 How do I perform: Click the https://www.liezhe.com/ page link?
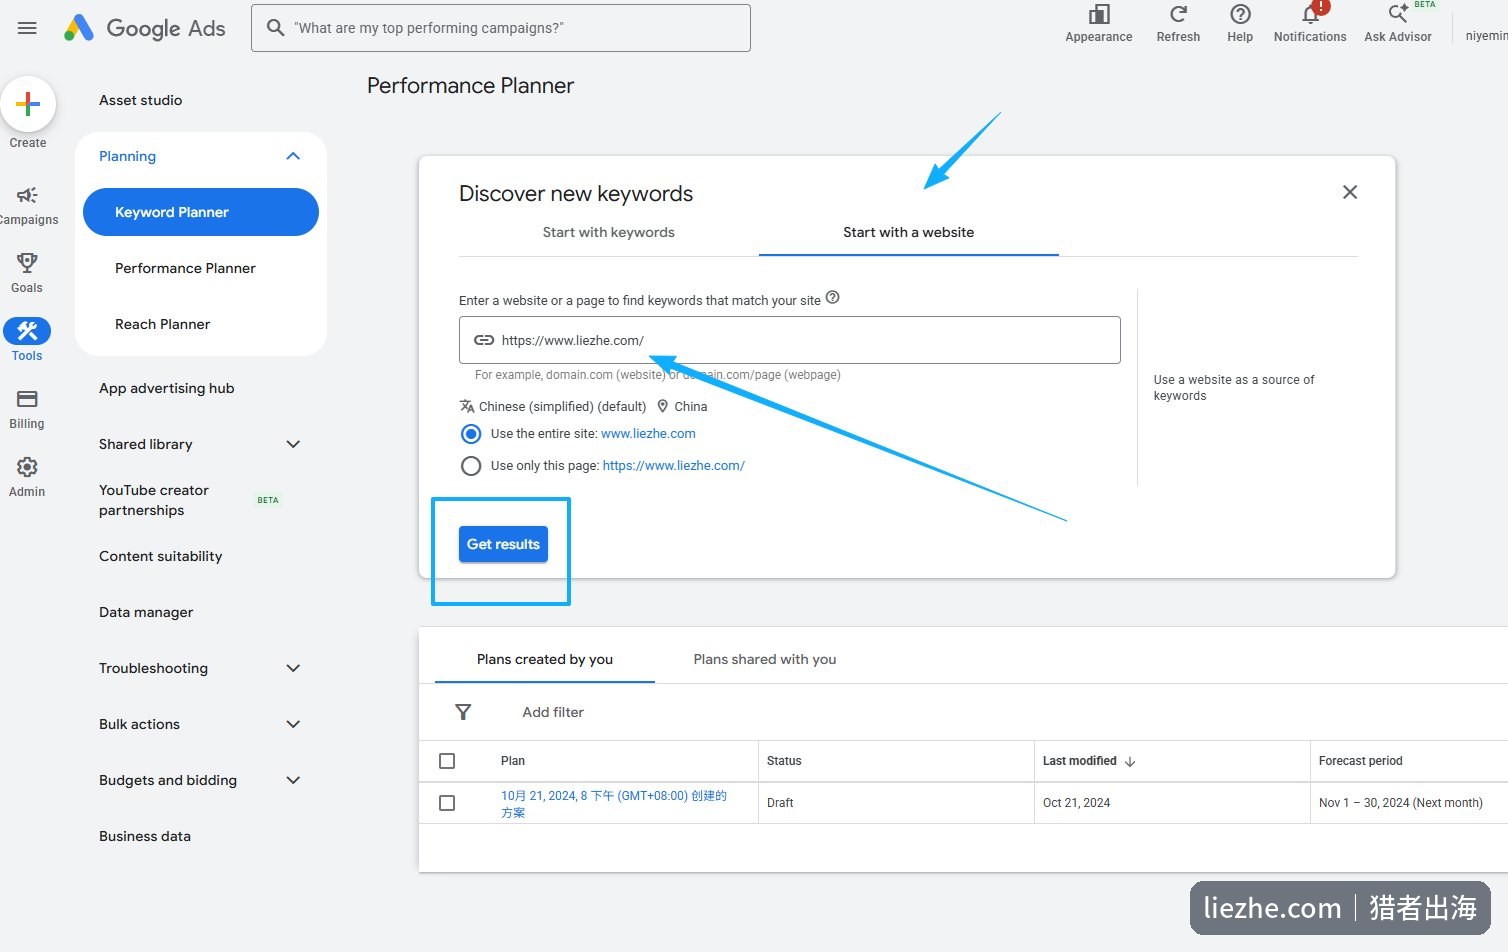click(674, 466)
